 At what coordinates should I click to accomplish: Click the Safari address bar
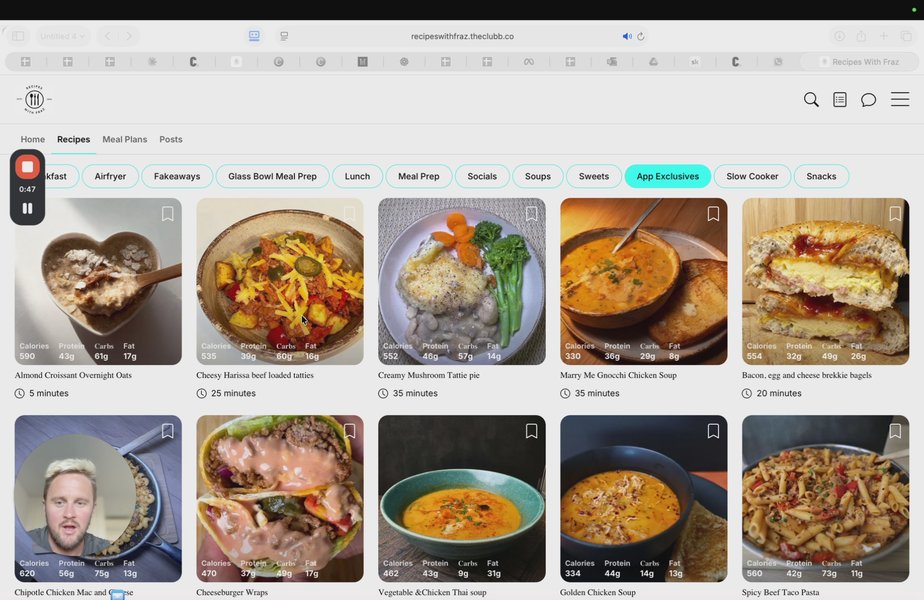[x=462, y=36]
